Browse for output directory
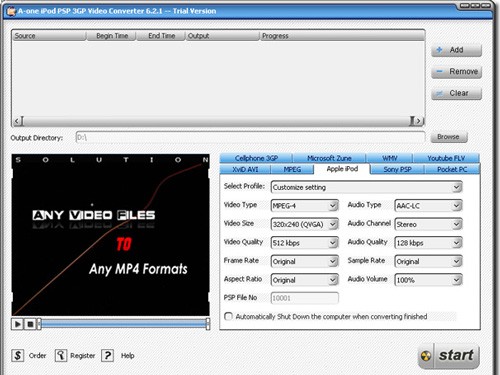The width and height of the screenshot is (500, 375). pos(449,137)
